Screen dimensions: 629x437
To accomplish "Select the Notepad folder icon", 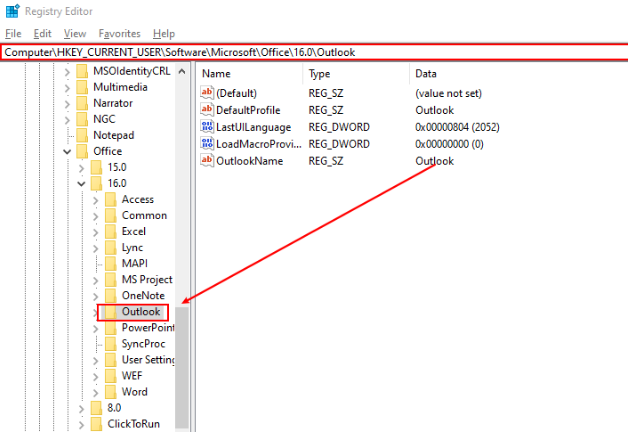I will pos(82,135).
